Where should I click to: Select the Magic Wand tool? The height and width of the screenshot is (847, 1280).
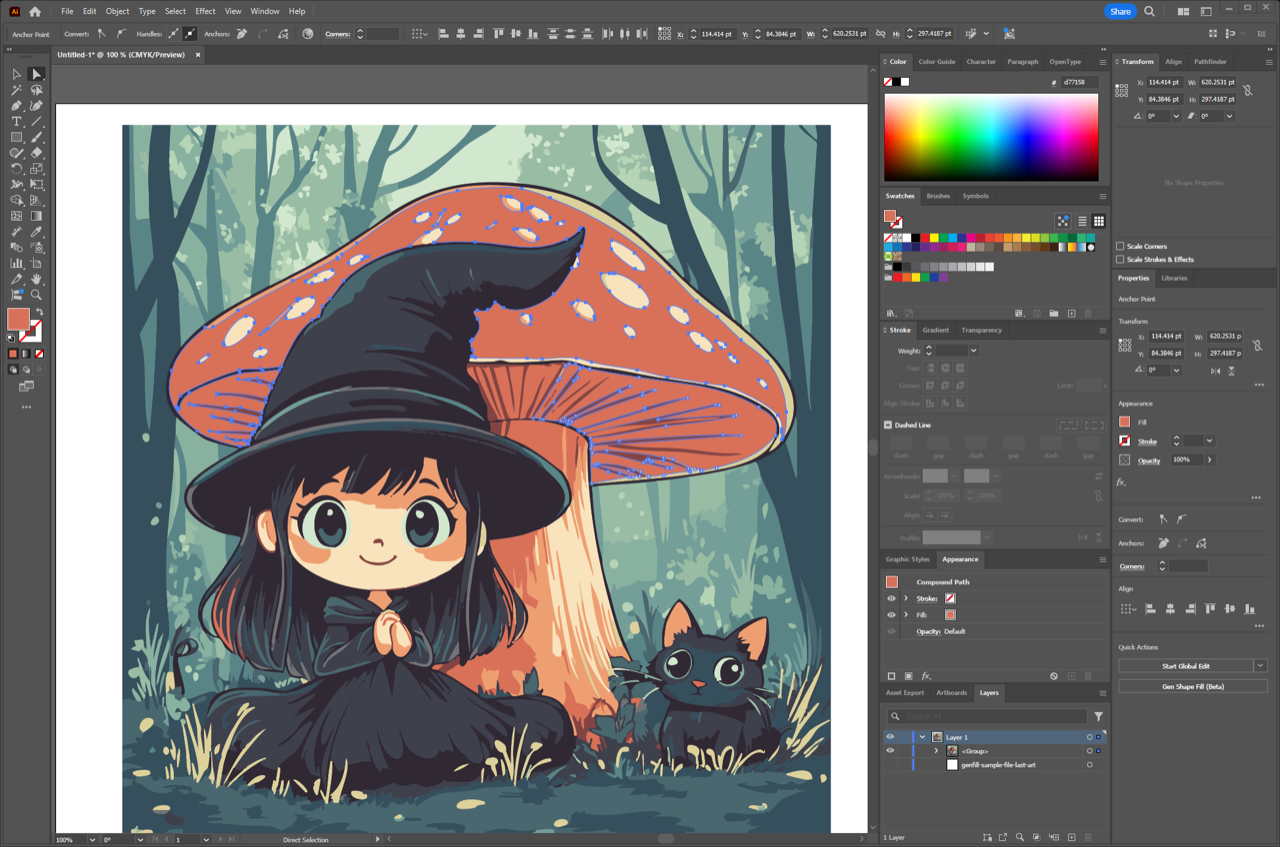(x=17, y=90)
